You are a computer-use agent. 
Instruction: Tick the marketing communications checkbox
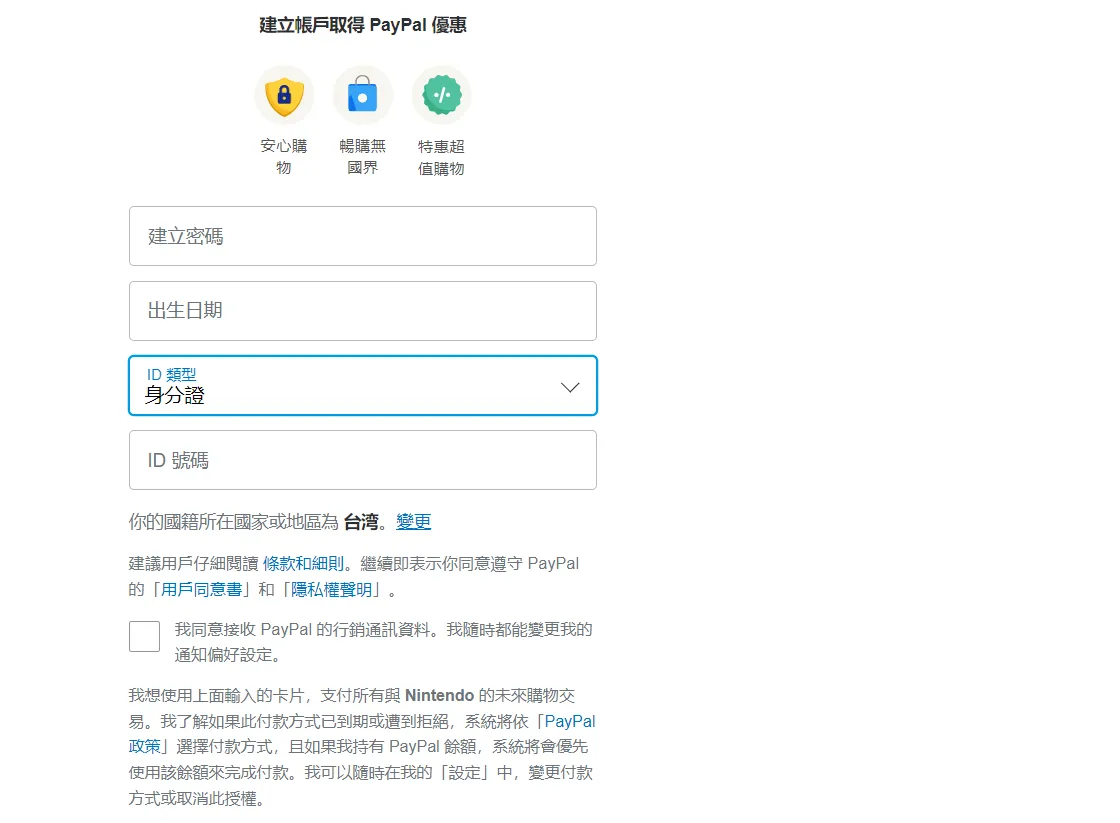(x=145, y=637)
